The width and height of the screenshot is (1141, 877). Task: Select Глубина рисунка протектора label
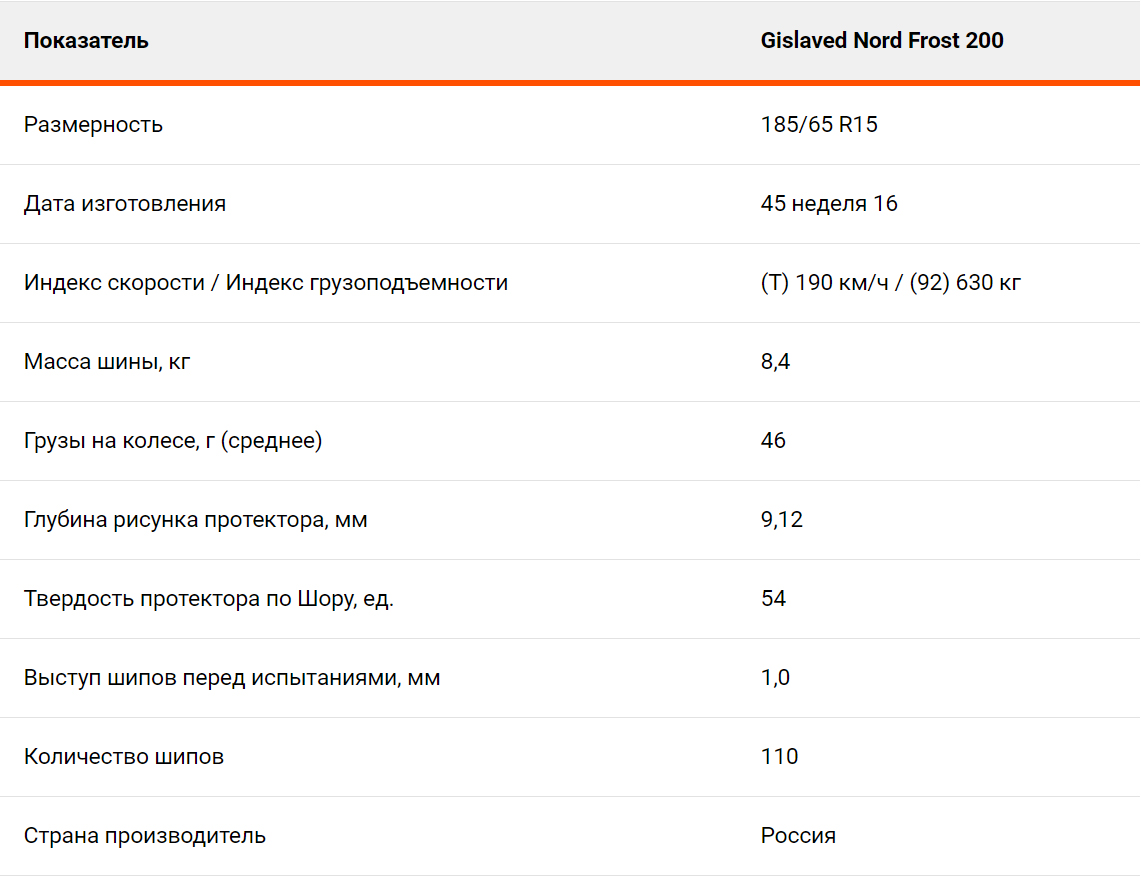click(x=195, y=520)
